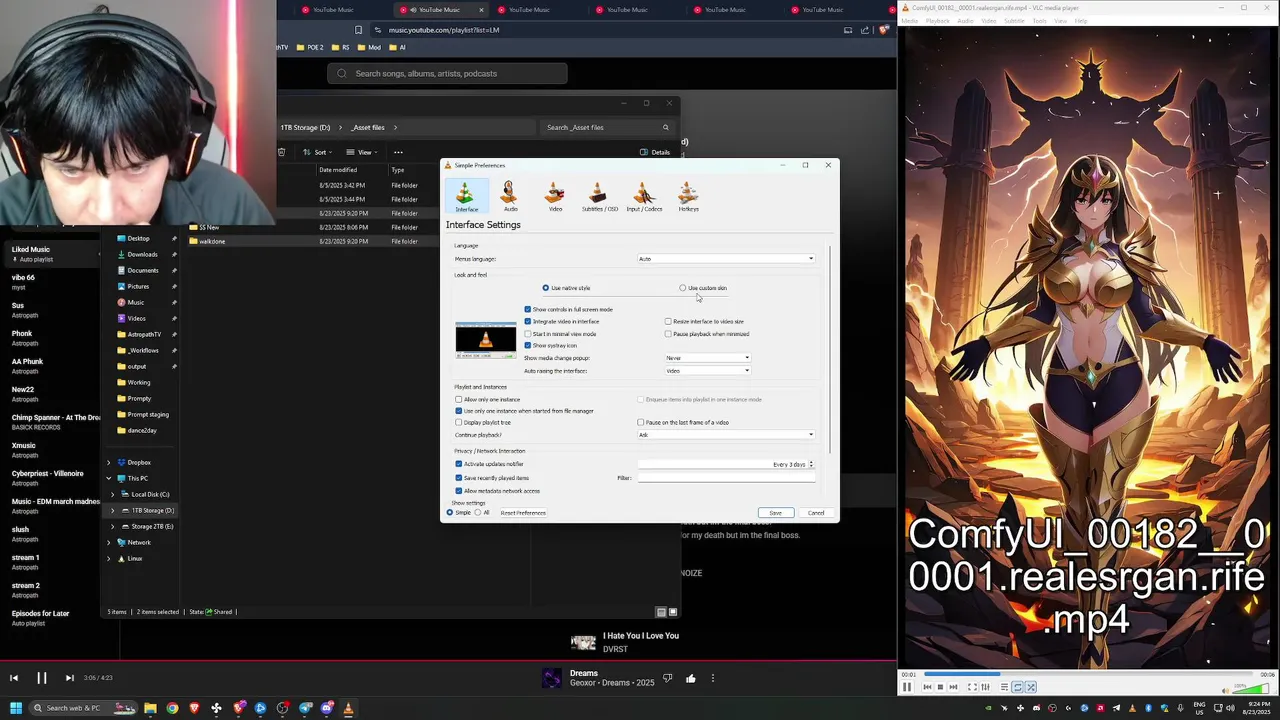1280x720 pixels.
Task: Like the Dreams song with thumbs up
Action: [x=690, y=678]
